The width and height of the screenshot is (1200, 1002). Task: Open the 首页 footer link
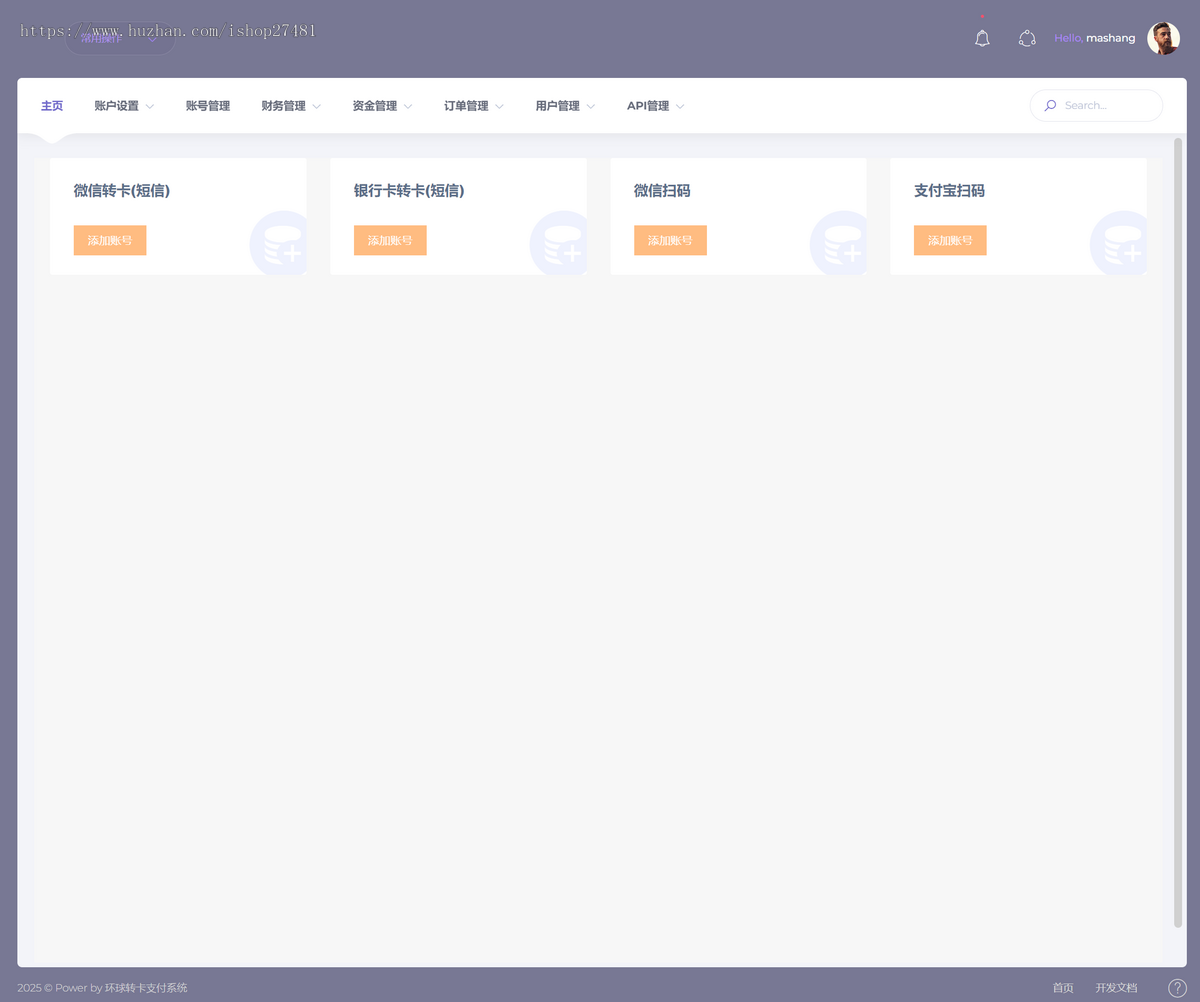point(1063,988)
